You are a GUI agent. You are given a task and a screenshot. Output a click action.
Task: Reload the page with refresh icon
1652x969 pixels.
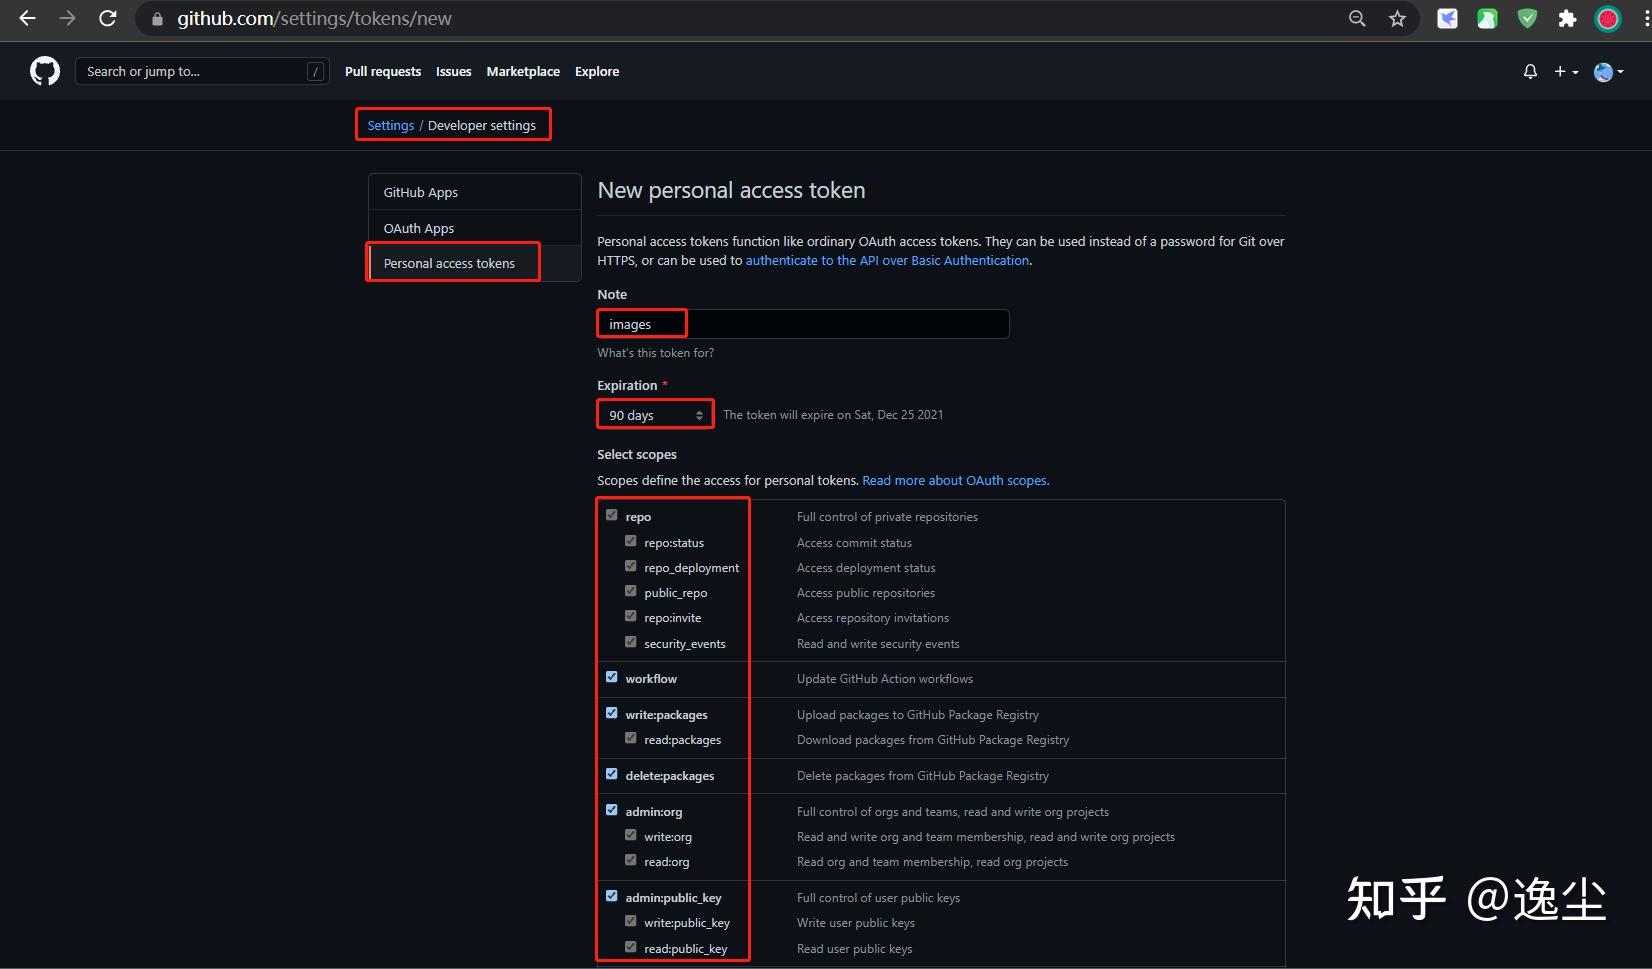pyautogui.click(x=107, y=18)
